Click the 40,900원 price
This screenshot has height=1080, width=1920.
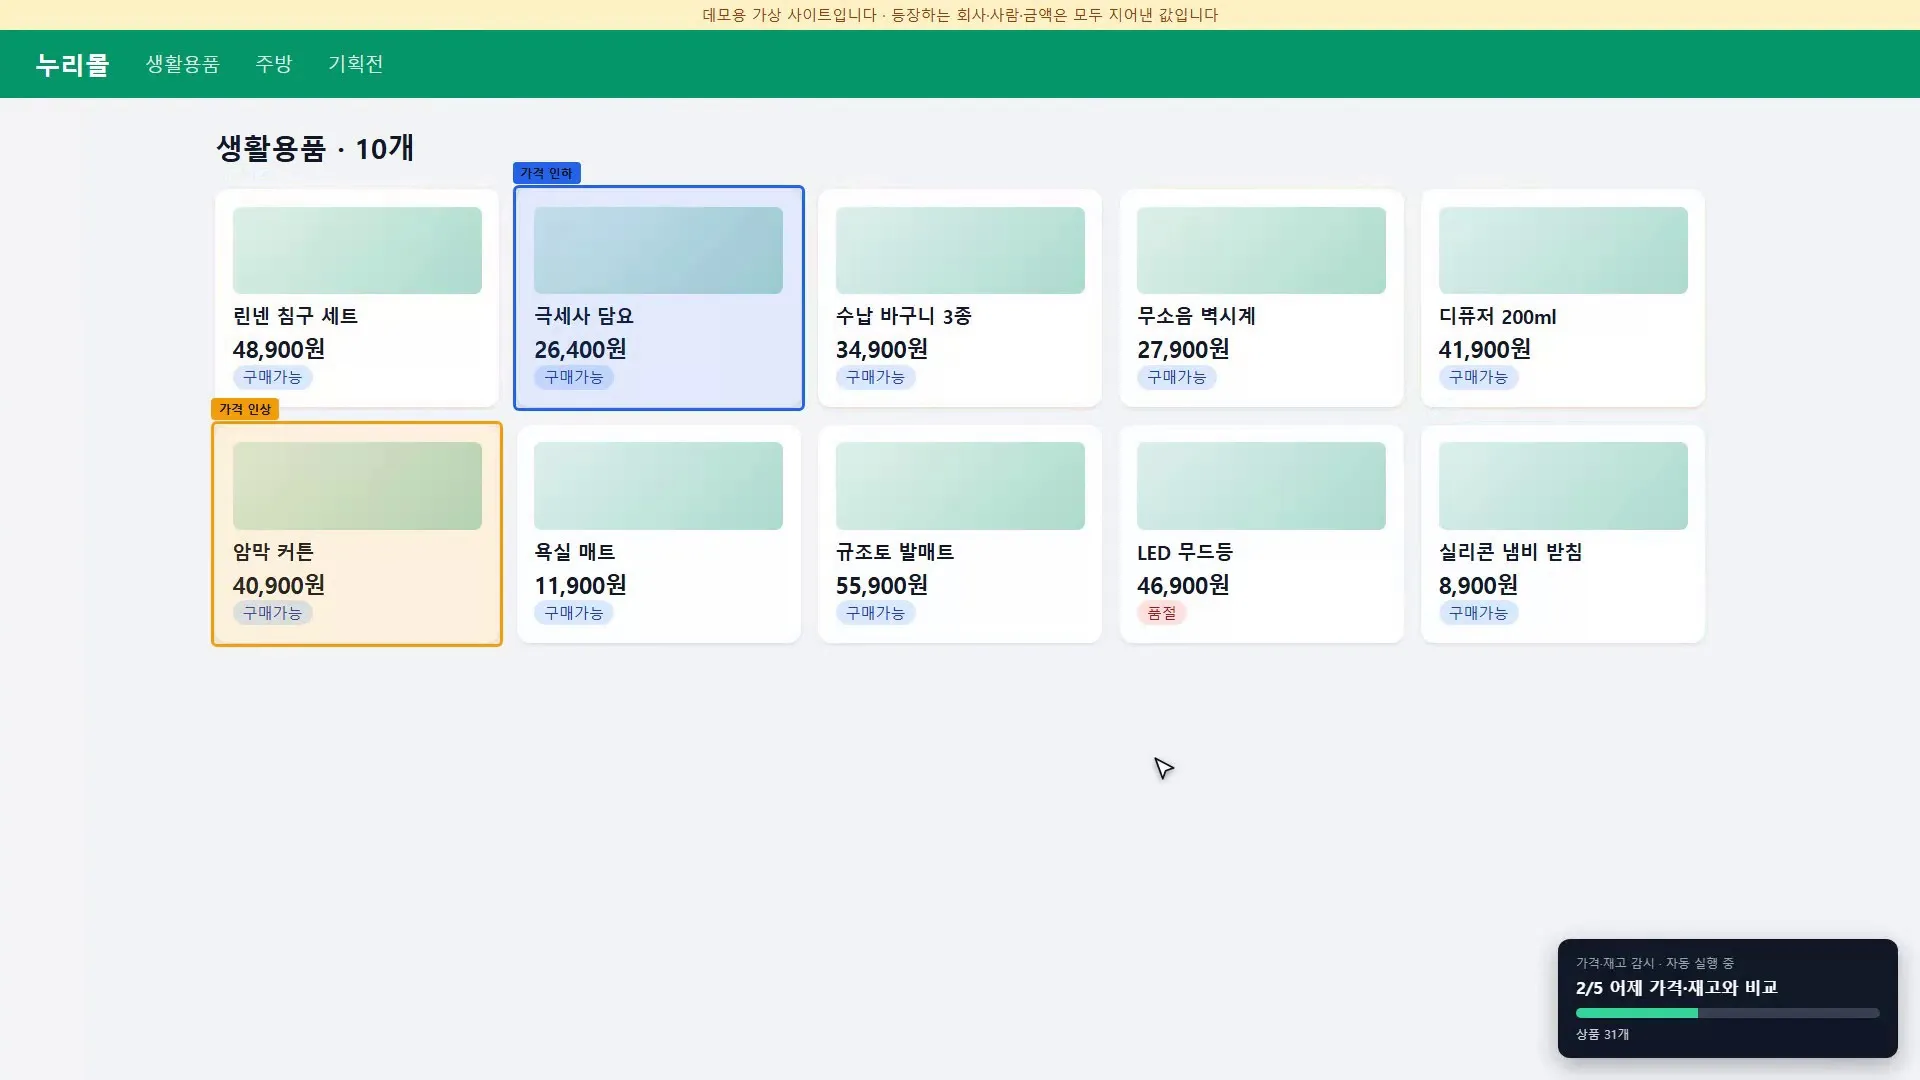(x=279, y=585)
